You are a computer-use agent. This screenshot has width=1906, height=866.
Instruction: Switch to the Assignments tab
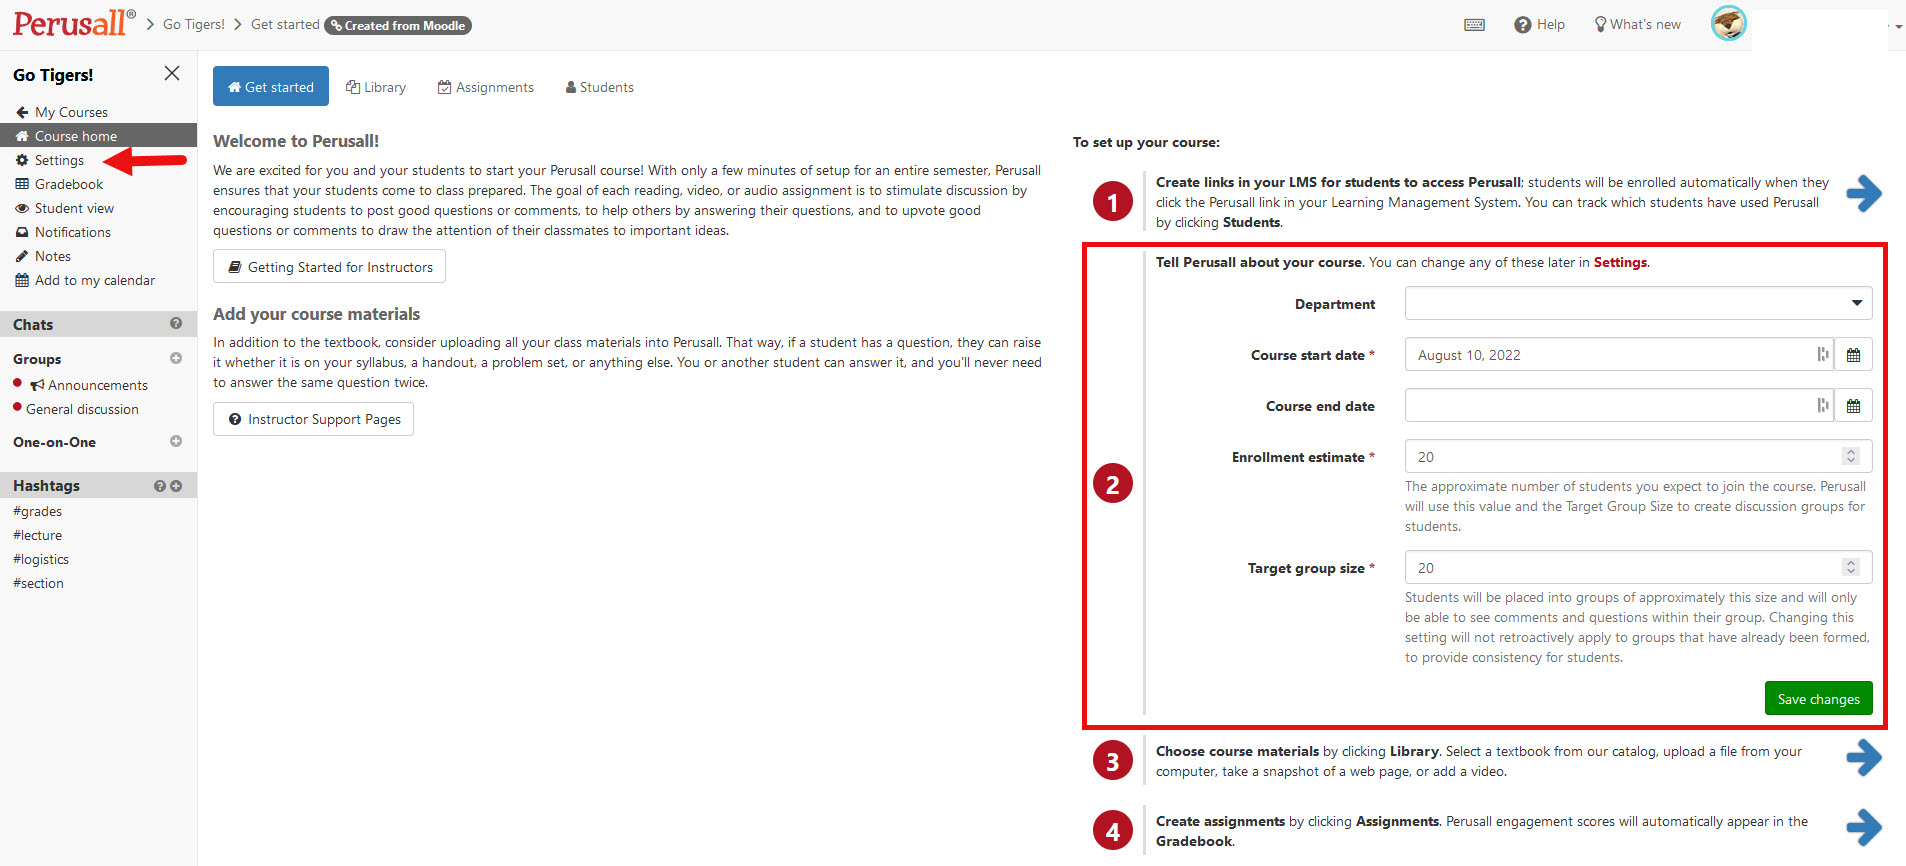(x=486, y=87)
